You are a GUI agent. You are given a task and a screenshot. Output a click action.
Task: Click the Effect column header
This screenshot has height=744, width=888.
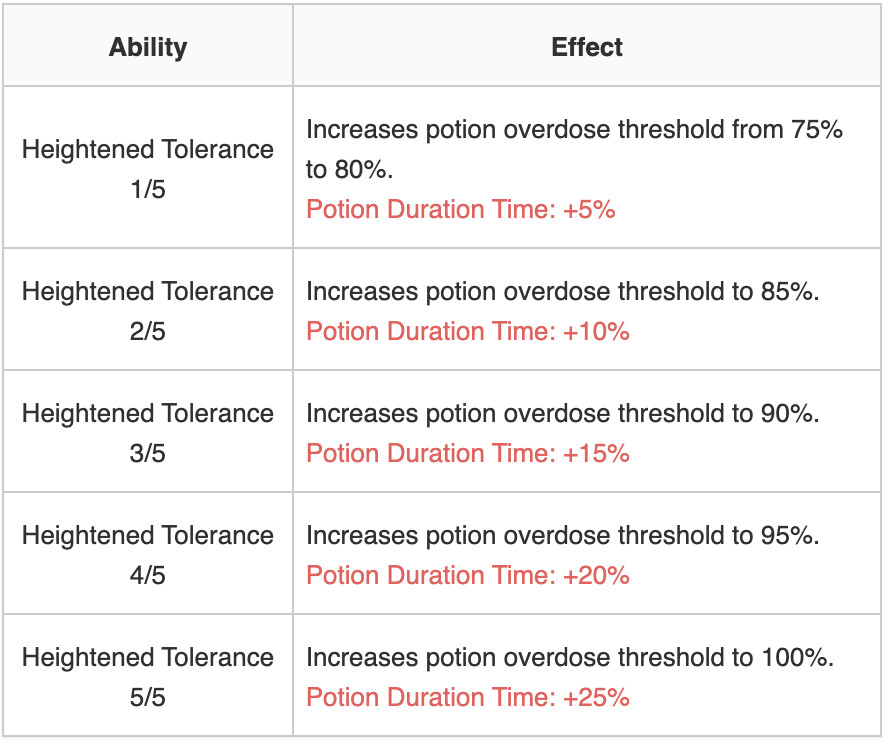coord(587,47)
